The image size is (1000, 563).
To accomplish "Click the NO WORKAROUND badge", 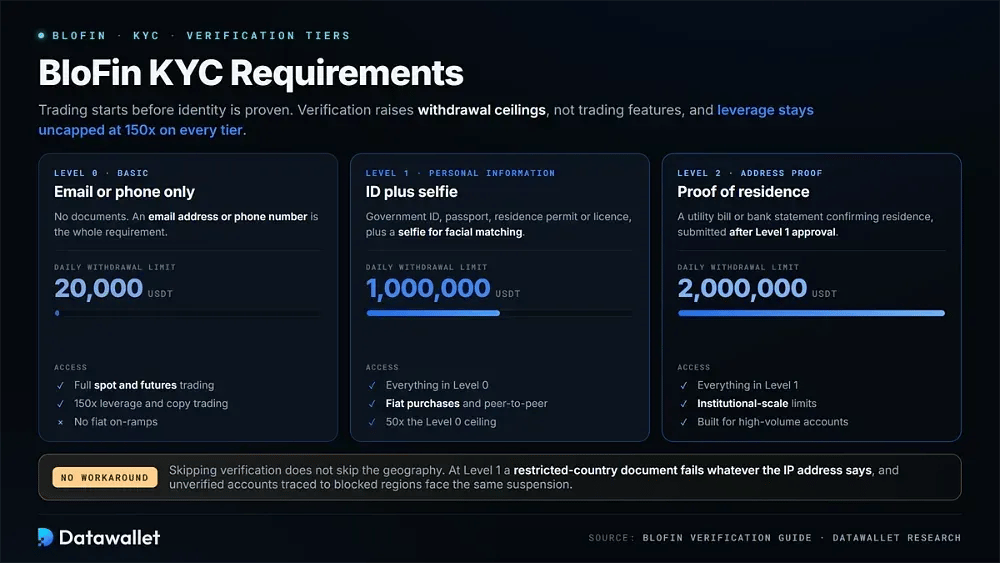I will point(105,477).
